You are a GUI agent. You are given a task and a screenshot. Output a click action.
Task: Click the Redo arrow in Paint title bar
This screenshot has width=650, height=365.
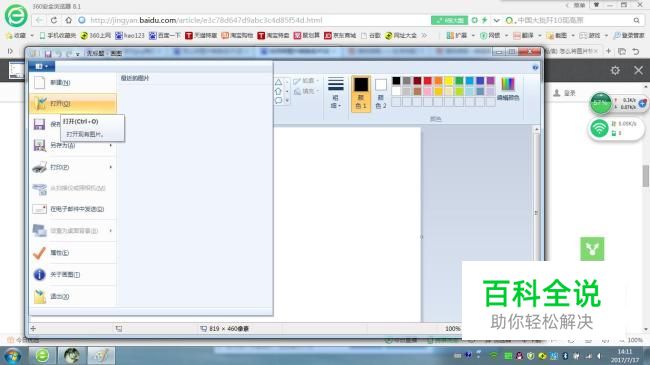point(69,54)
